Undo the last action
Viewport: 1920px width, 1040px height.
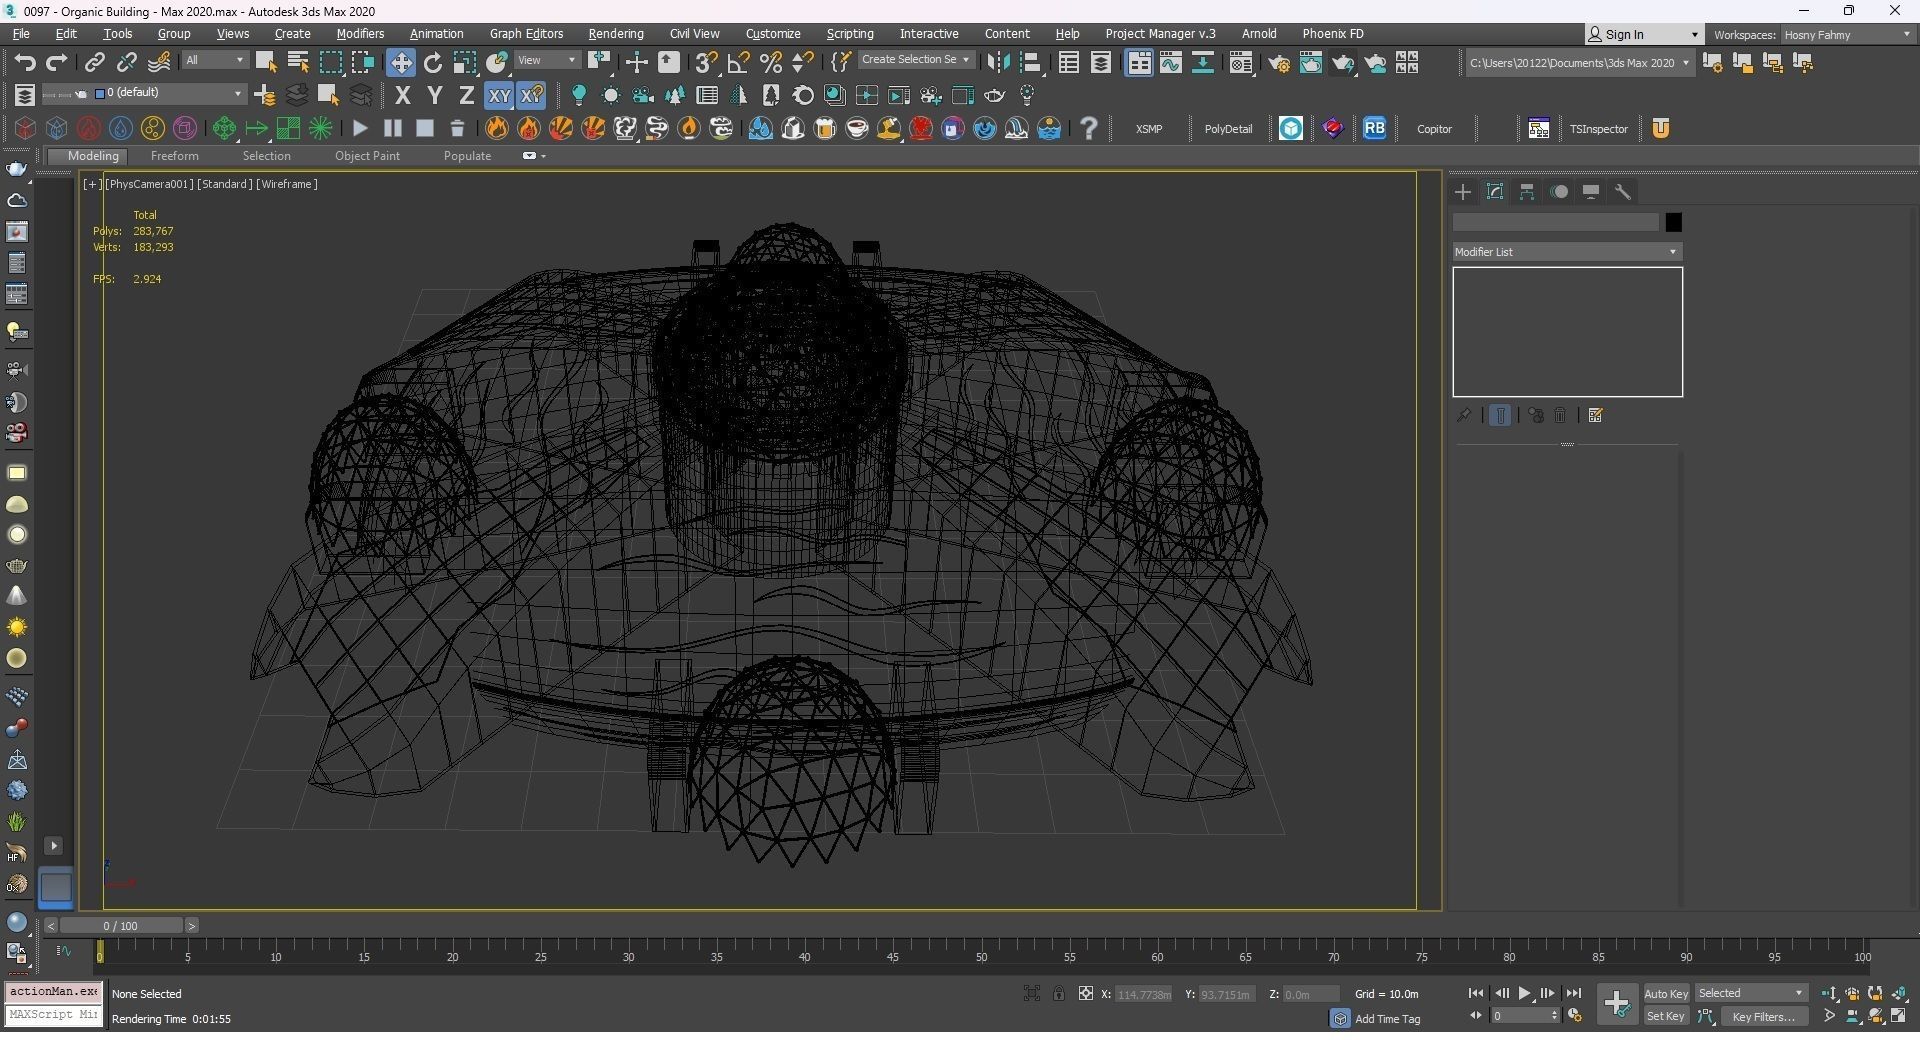24,63
